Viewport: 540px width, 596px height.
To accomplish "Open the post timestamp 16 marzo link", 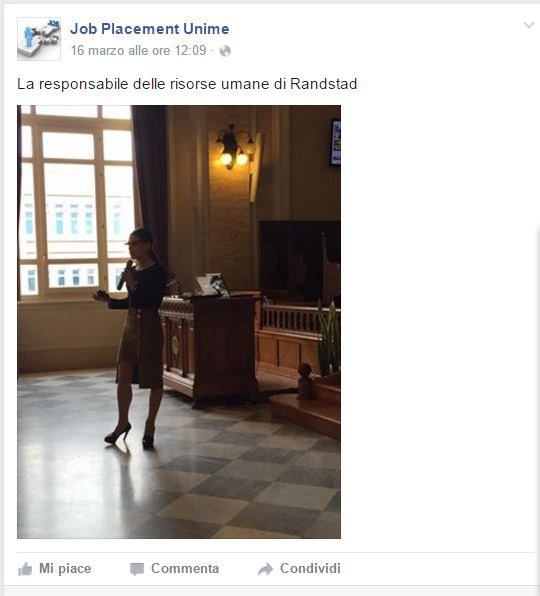I will [138, 50].
